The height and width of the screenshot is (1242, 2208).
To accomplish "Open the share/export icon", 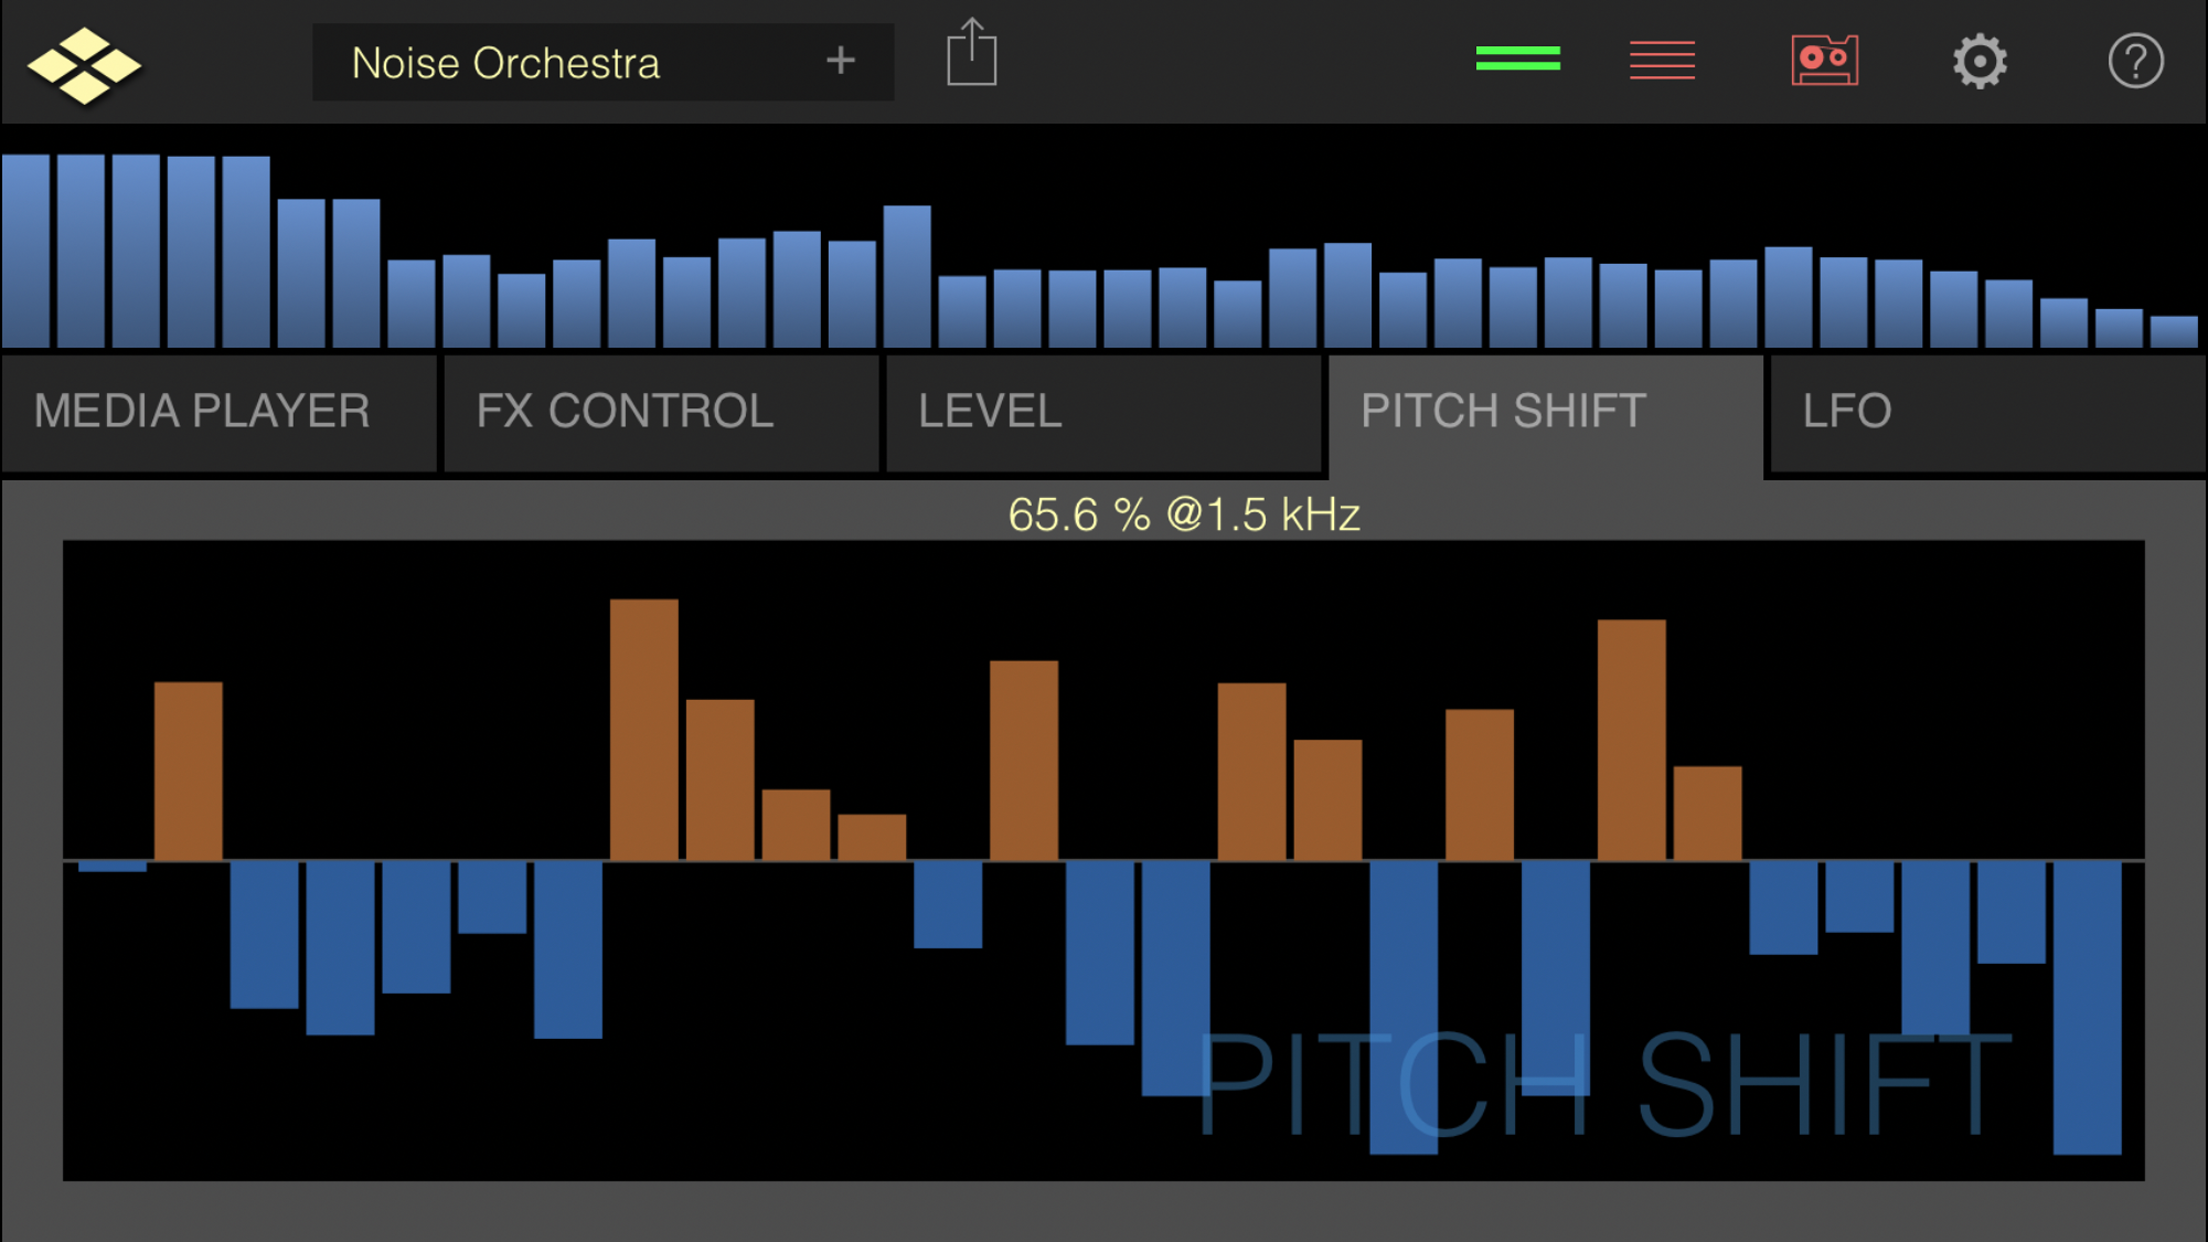I will pyautogui.click(x=971, y=54).
